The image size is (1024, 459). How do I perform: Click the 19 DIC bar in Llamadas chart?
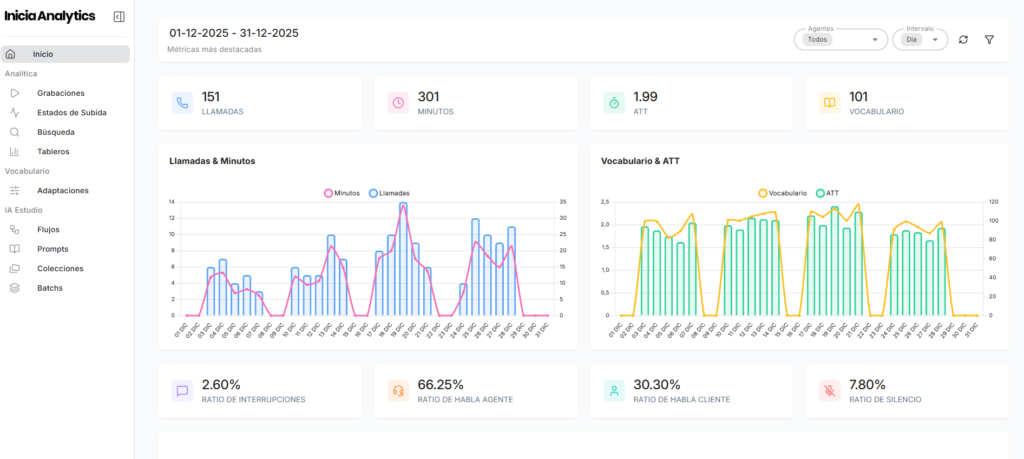coord(403,260)
